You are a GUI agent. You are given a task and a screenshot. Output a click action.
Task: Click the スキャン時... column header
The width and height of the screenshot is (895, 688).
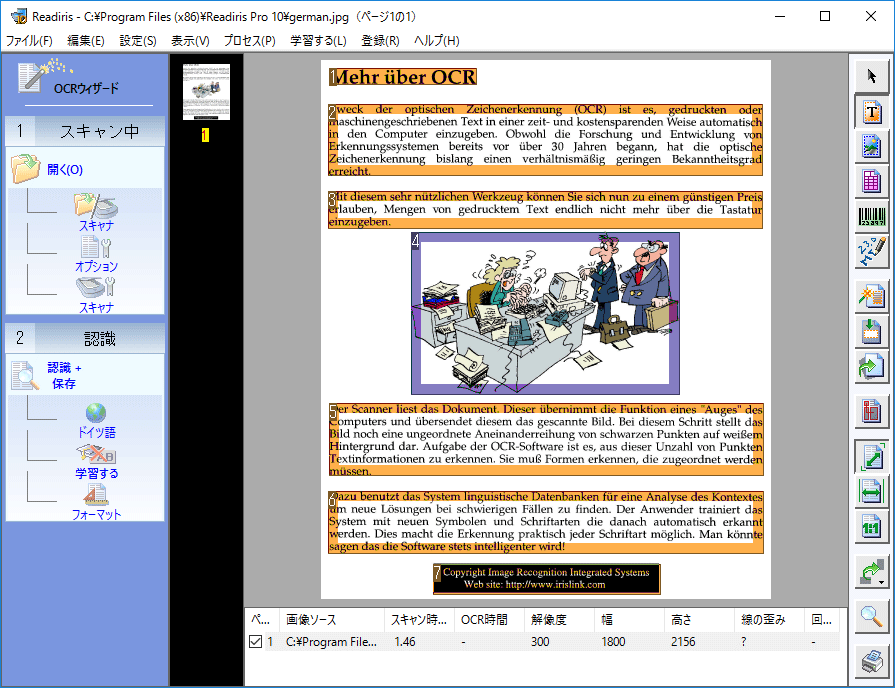(x=418, y=619)
